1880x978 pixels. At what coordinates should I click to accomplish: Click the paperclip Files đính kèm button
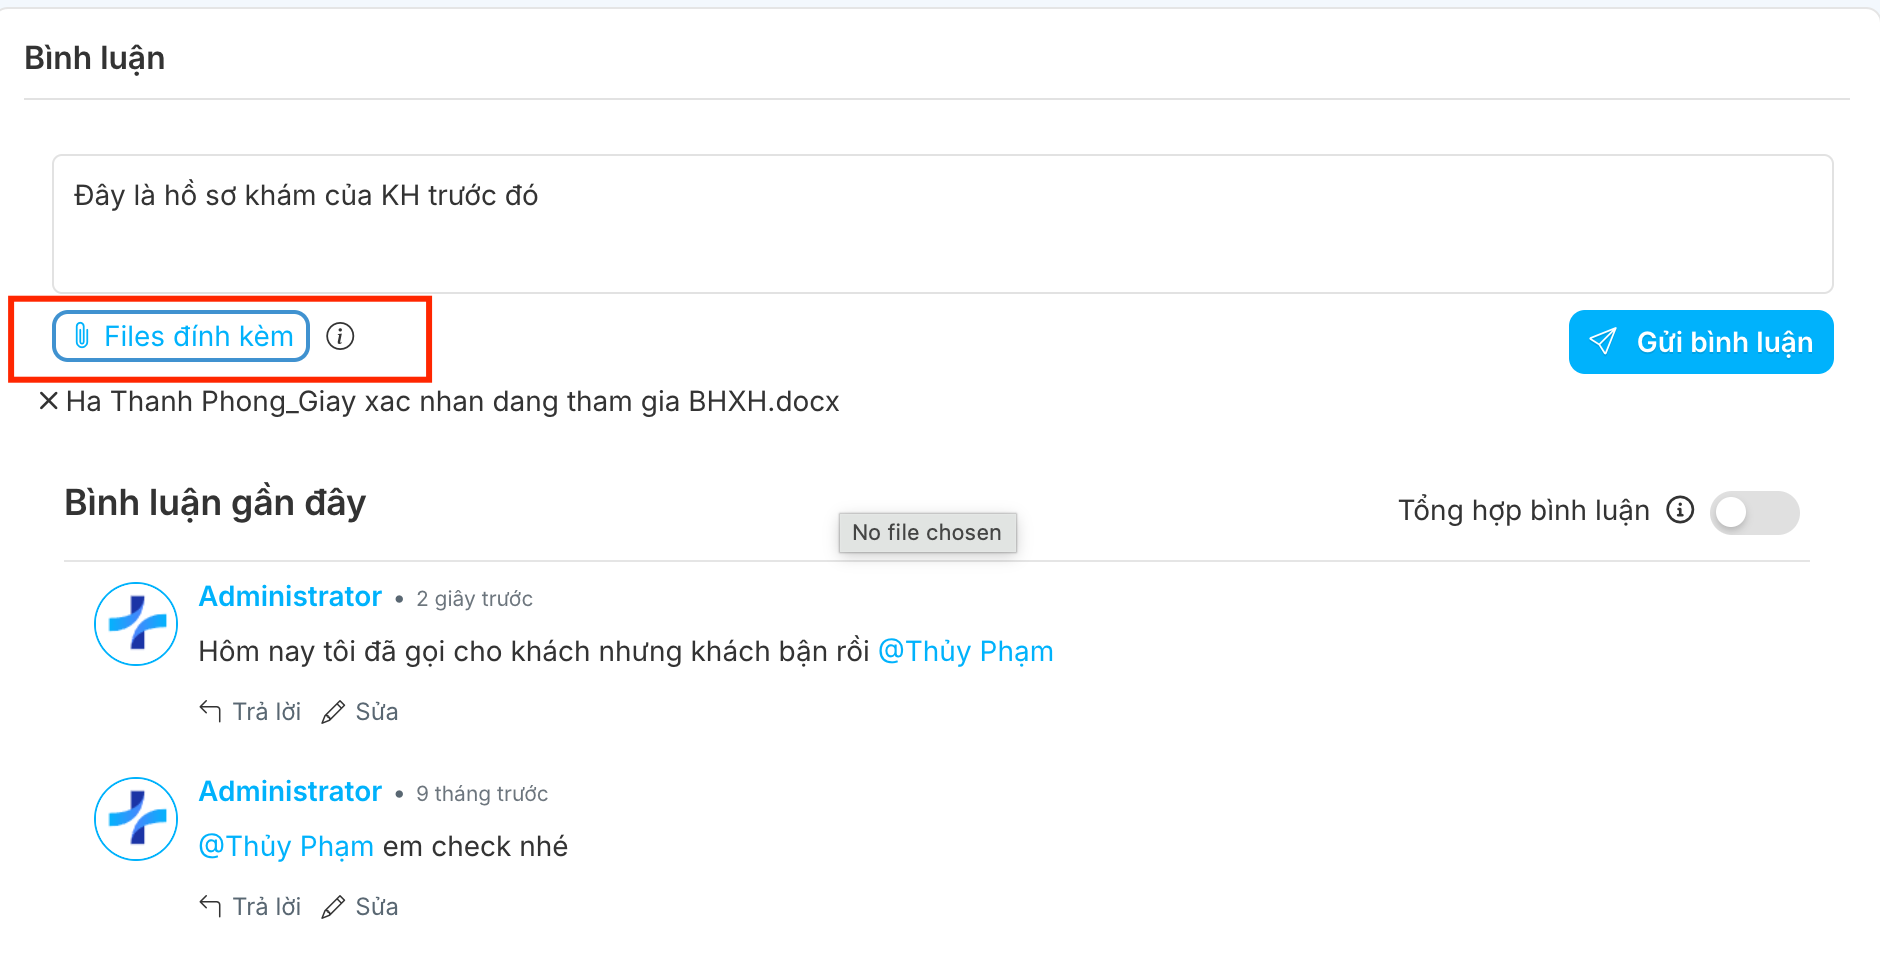(181, 336)
